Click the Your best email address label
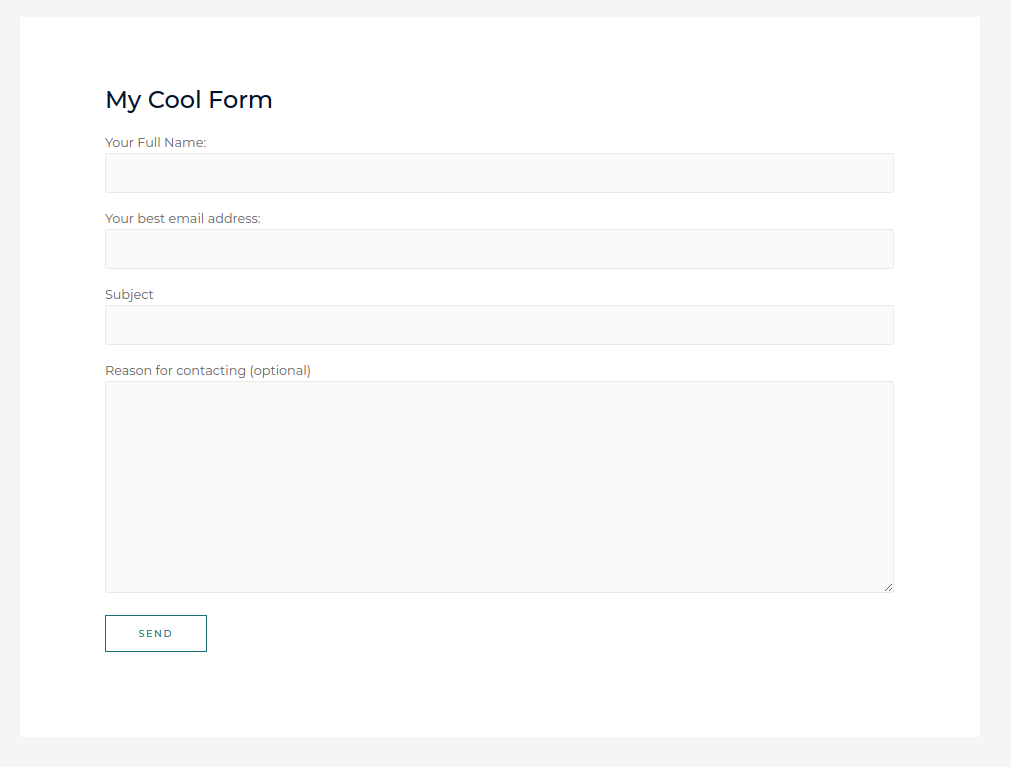 point(183,218)
